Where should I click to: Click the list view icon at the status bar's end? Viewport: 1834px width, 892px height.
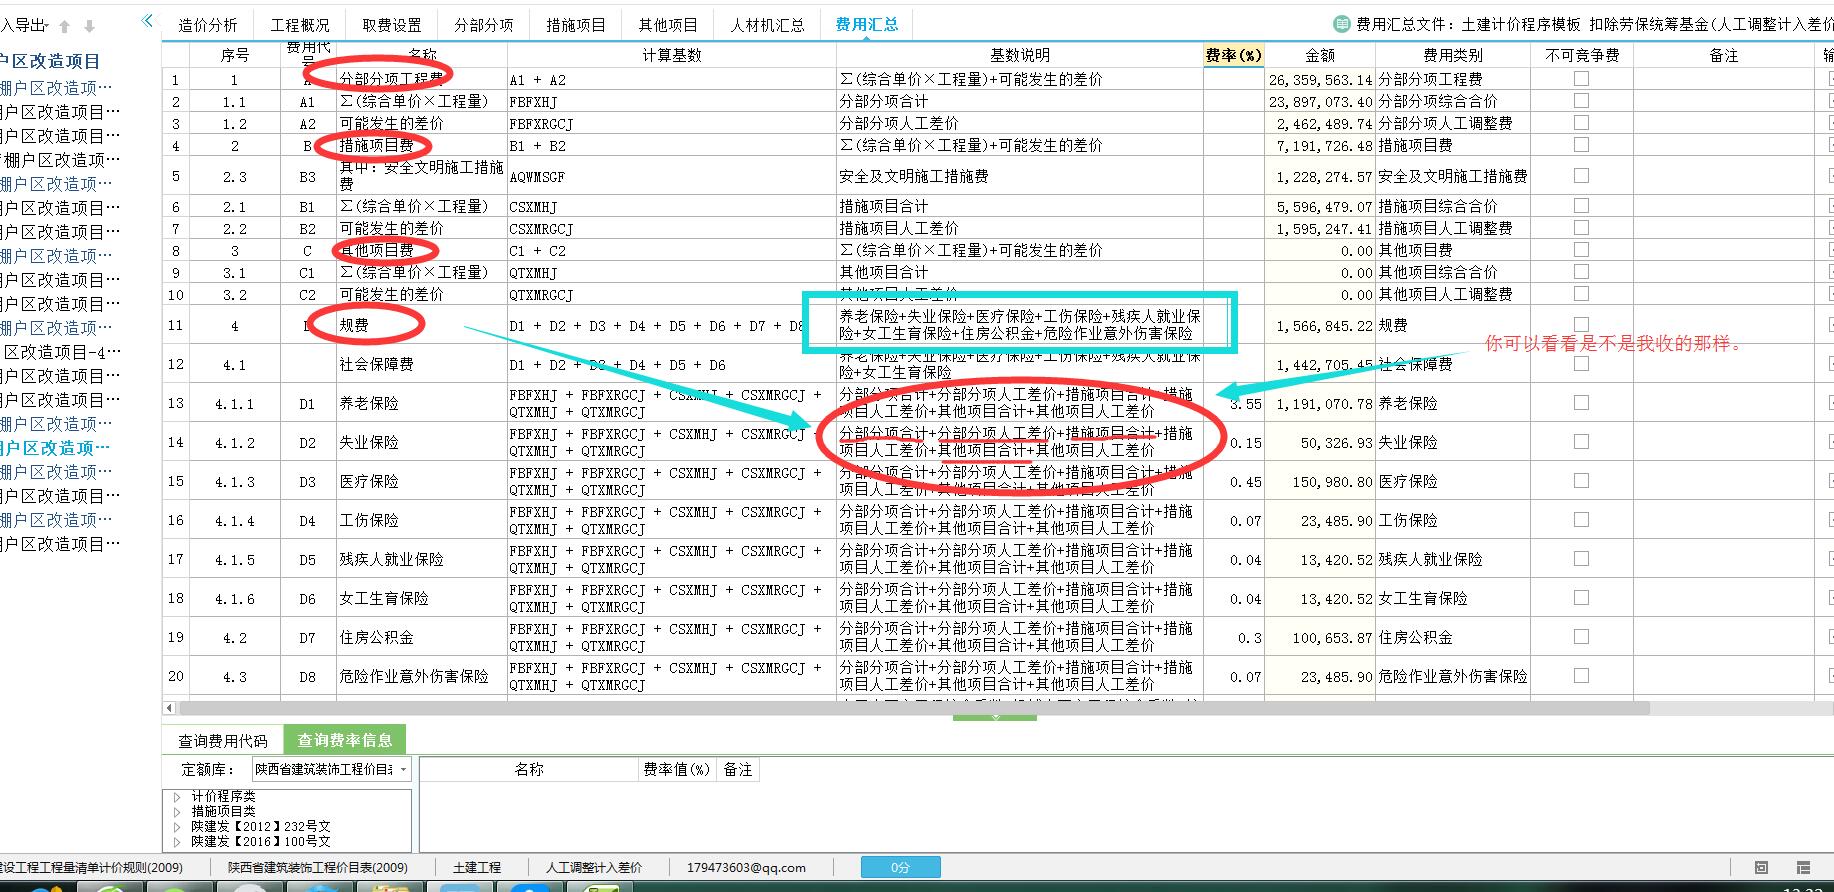1803,867
